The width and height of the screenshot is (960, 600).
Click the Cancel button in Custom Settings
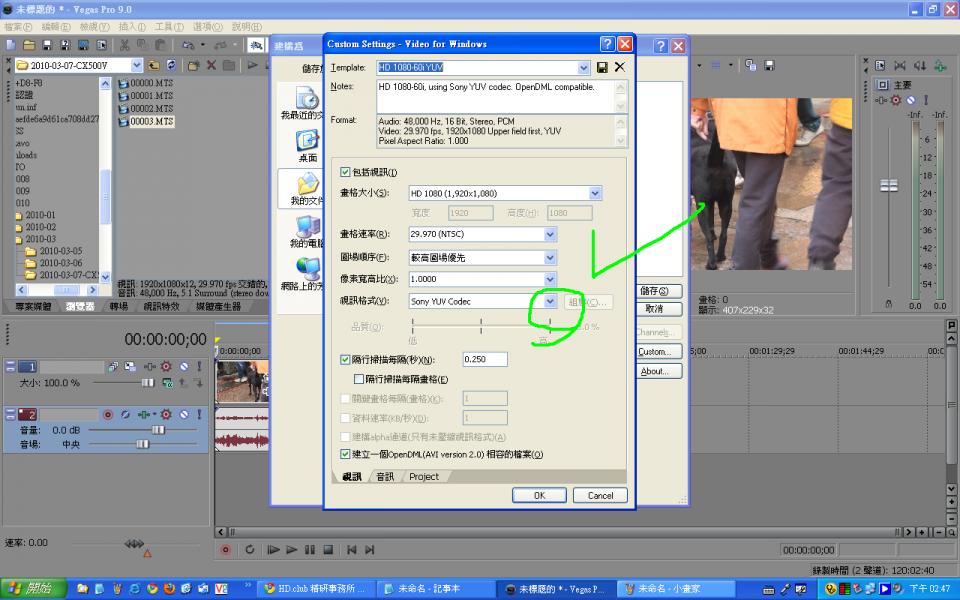click(x=600, y=495)
